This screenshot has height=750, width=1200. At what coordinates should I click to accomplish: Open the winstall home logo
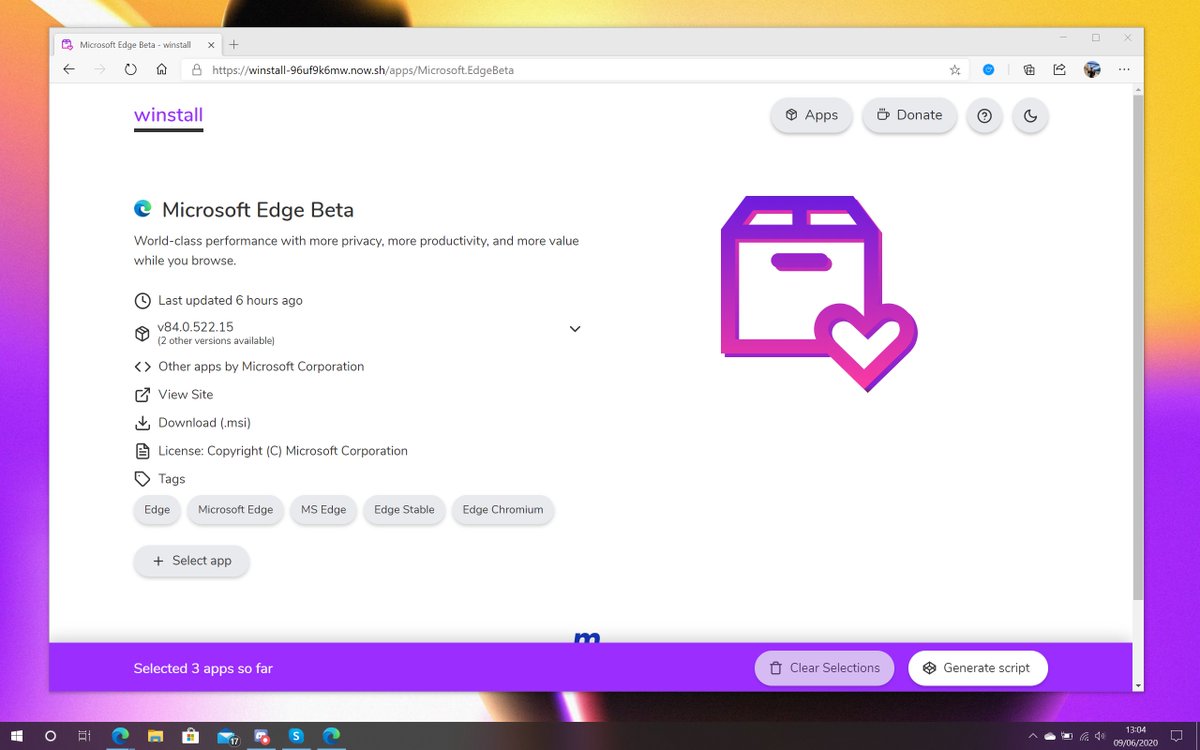click(x=168, y=115)
